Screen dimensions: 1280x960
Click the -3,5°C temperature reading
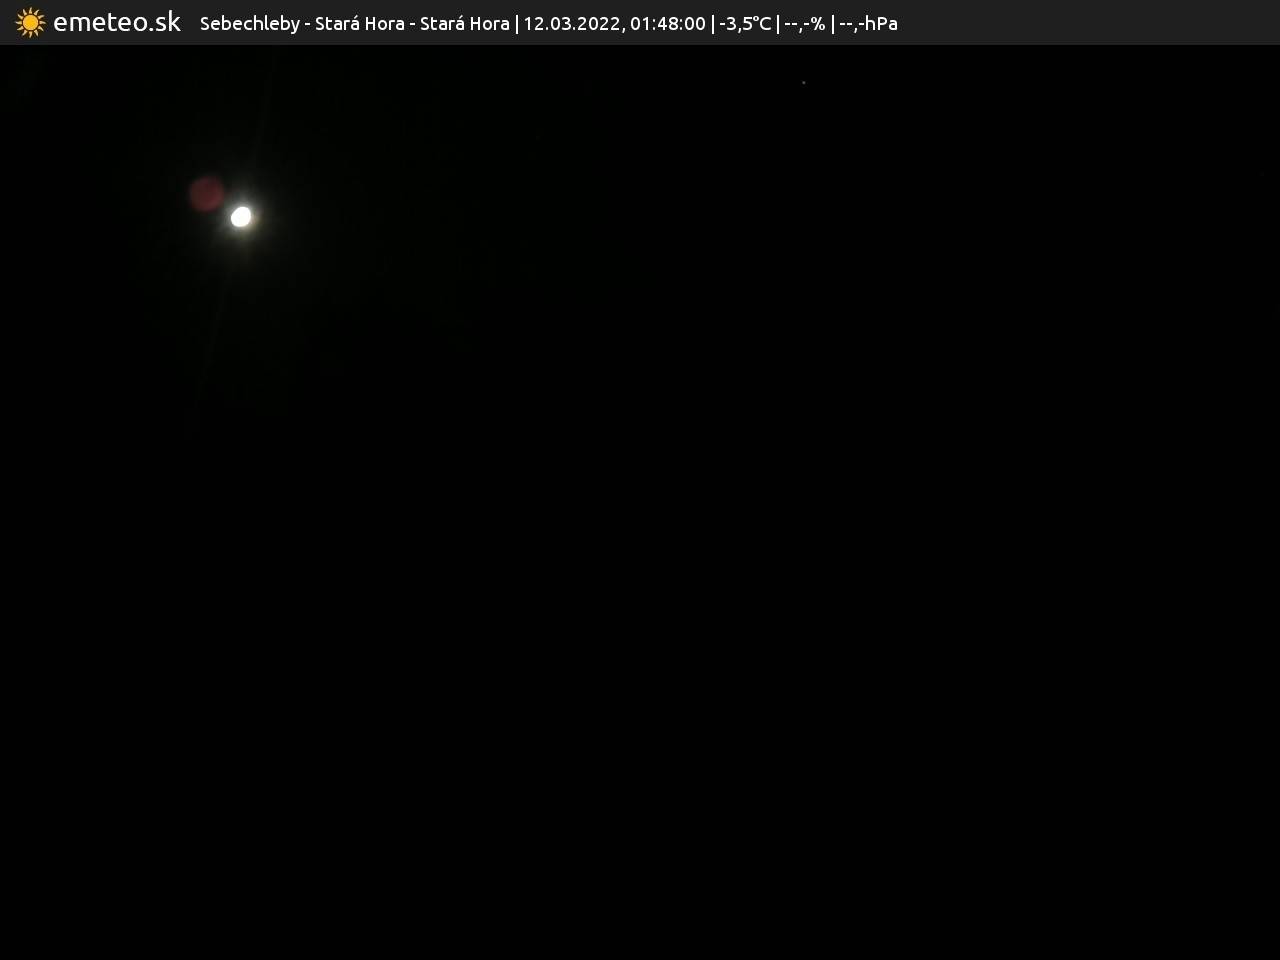(745, 23)
